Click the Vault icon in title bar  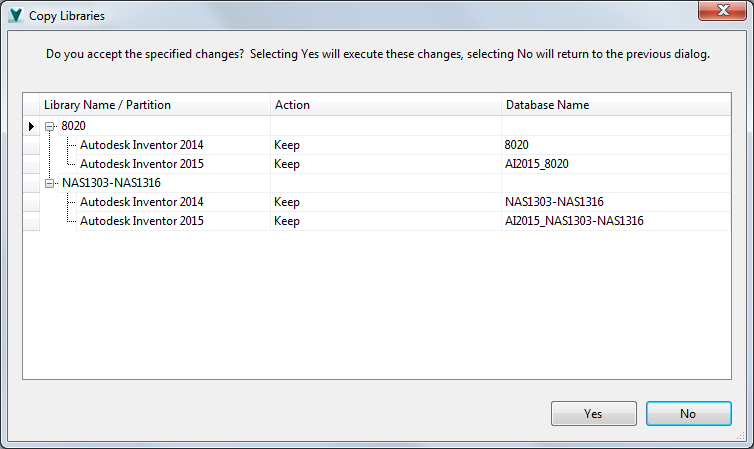point(15,16)
